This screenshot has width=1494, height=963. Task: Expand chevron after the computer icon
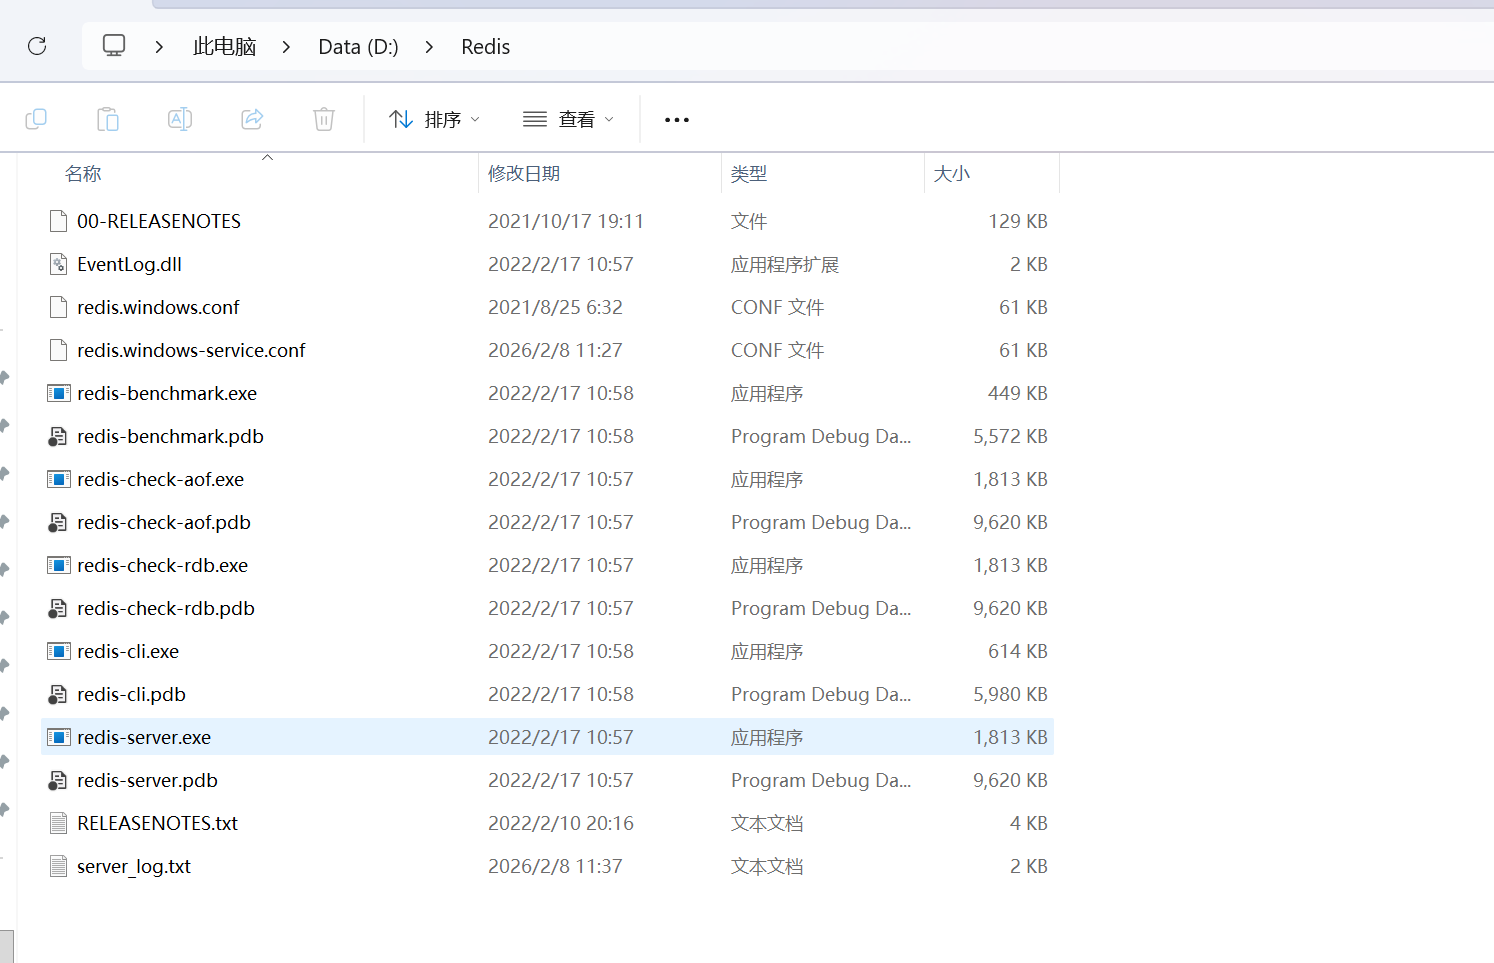tap(159, 47)
